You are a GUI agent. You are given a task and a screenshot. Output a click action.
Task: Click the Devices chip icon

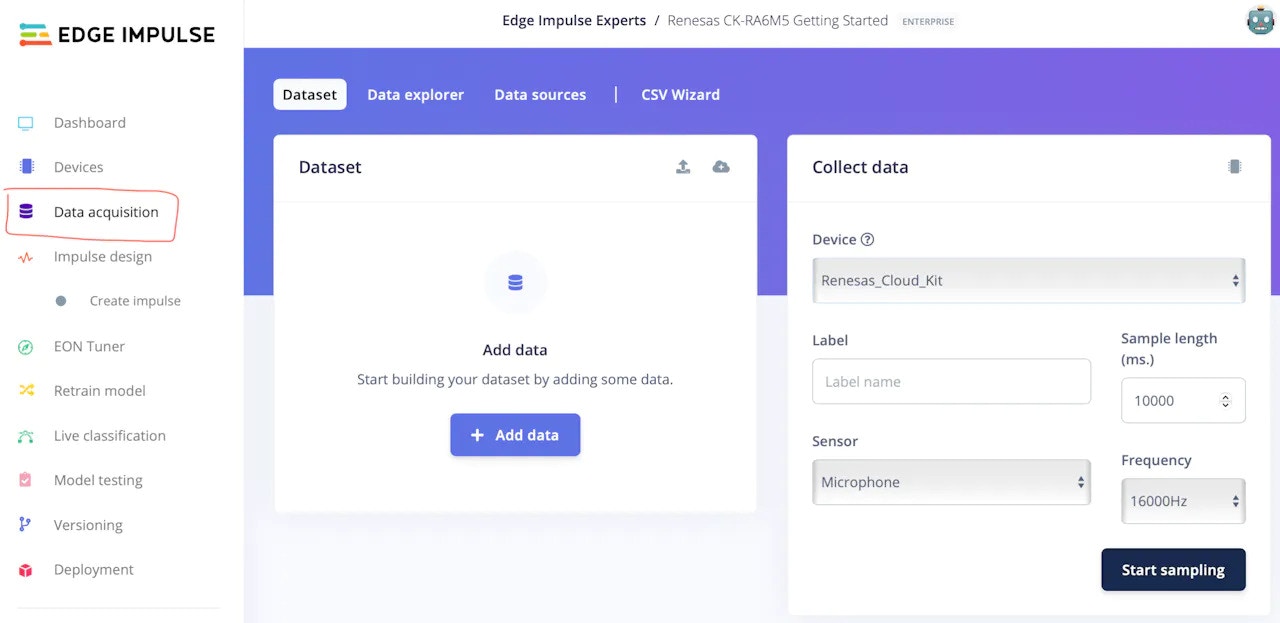pyautogui.click(x=26, y=167)
